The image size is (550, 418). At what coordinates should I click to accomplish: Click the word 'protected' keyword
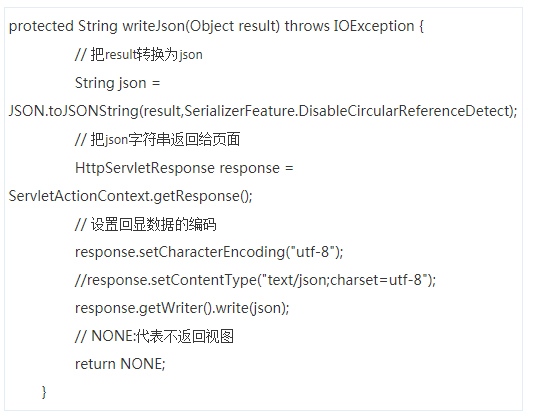[x=41, y=26]
